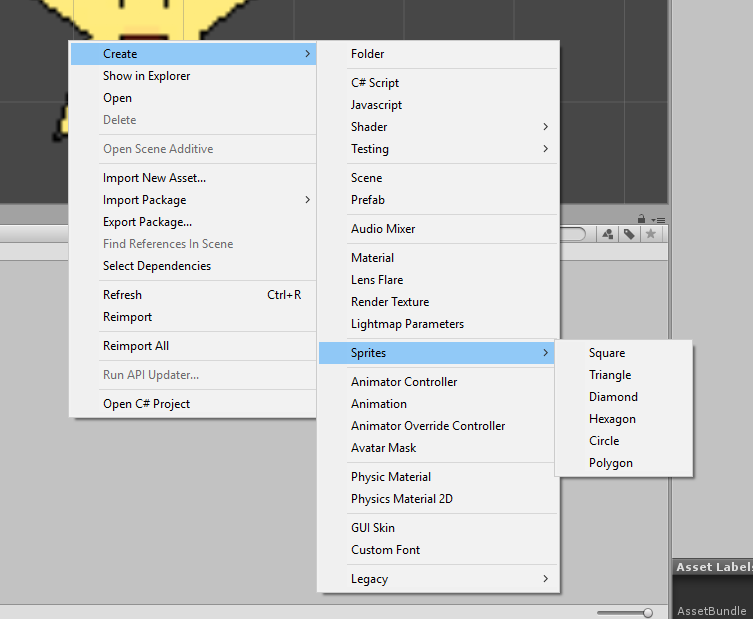Viewport: 753px width, 619px height.
Task: Click the search by type icon
Action: click(608, 234)
